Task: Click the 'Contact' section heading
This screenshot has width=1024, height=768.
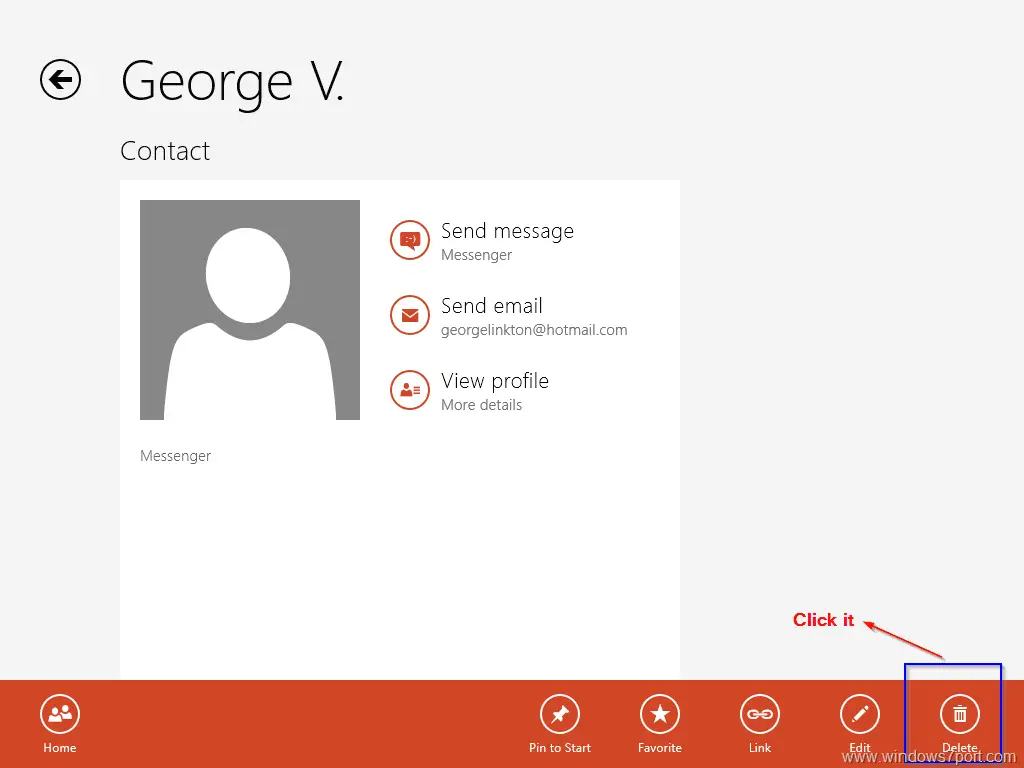Action: pyautogui.click(x=165, y=151)
